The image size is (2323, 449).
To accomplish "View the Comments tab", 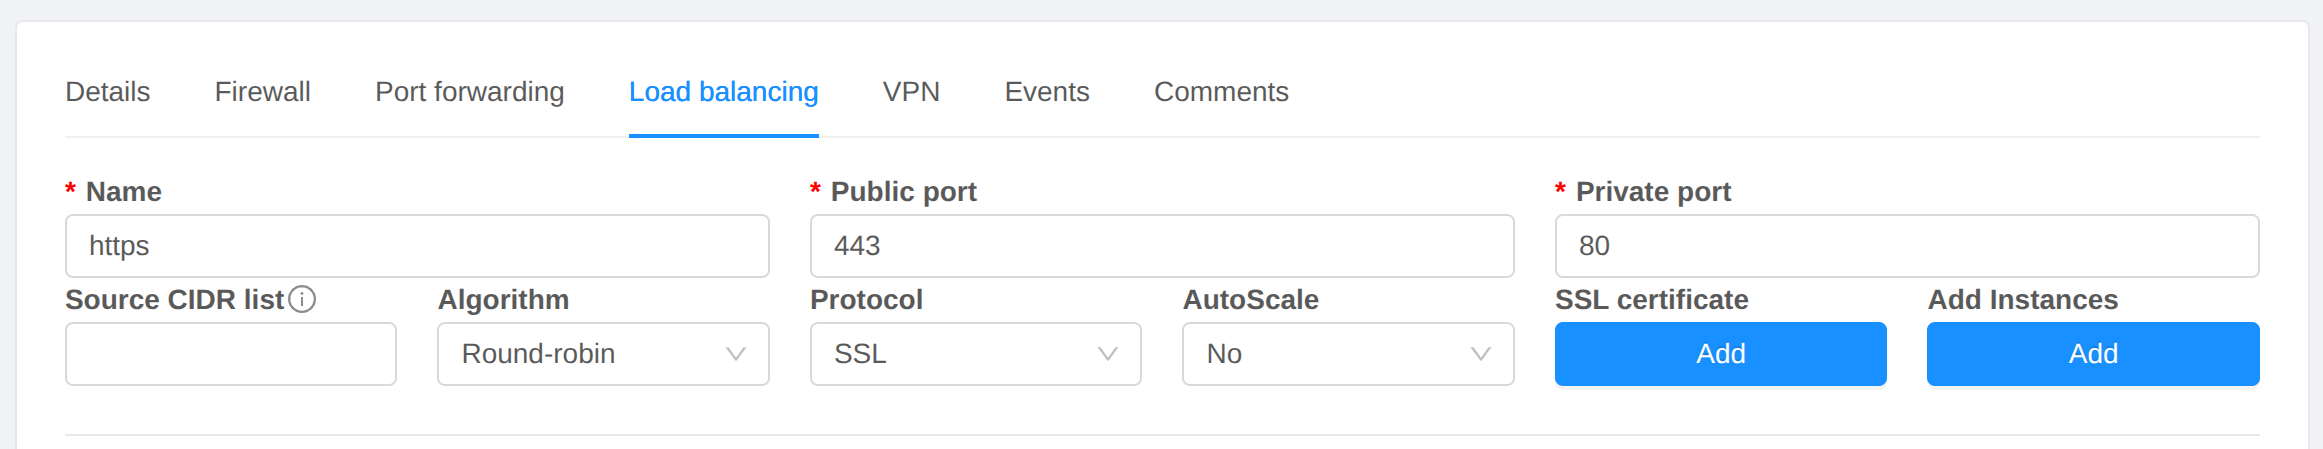I will tap(1221, 92).
